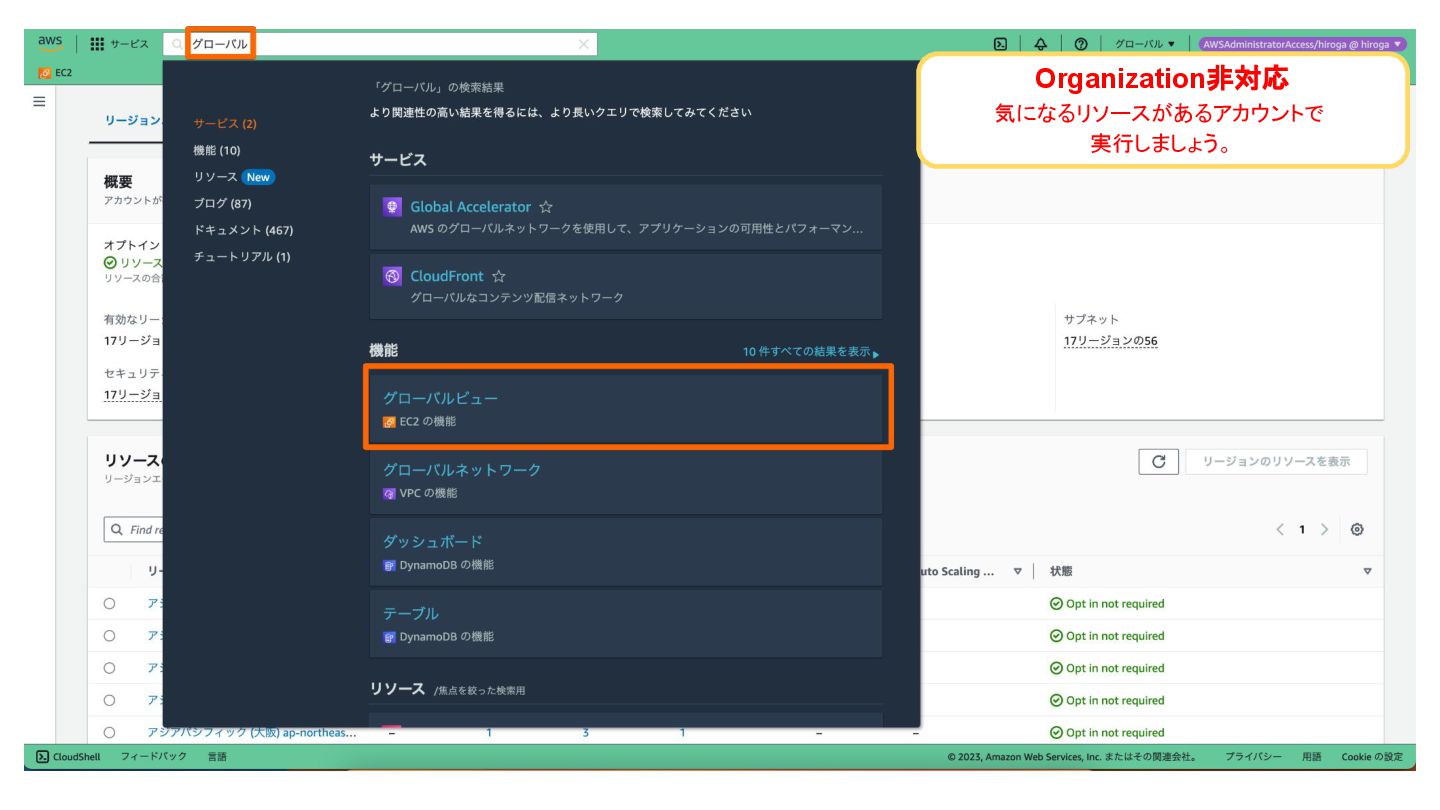Open アジアパシフィック (大阪) region link

click(x=252, y=732)
